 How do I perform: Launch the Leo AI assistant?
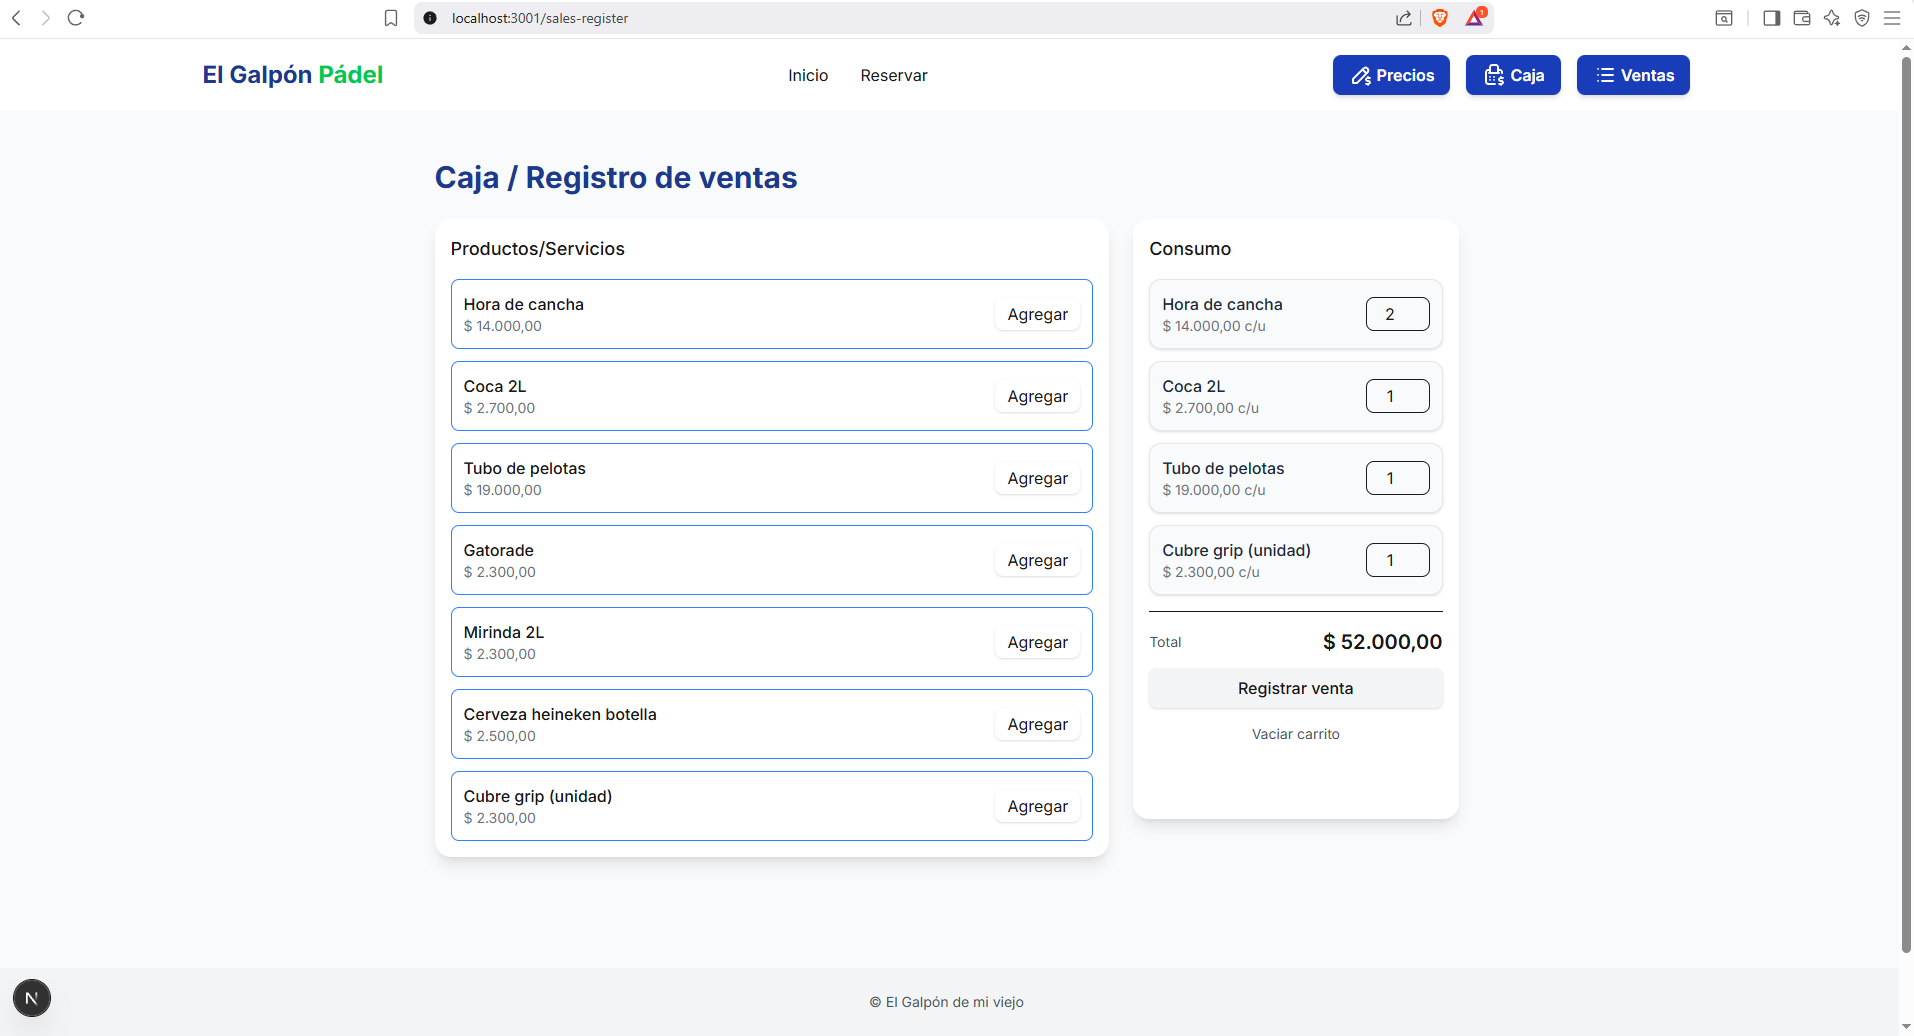(1833, 18)
